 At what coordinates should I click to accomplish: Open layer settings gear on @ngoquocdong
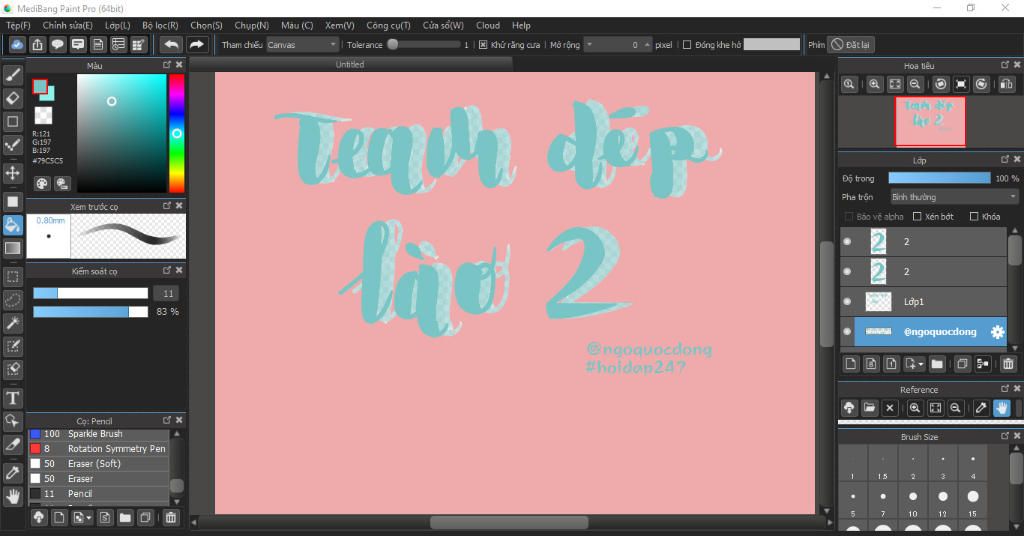(x=997, y=332)
